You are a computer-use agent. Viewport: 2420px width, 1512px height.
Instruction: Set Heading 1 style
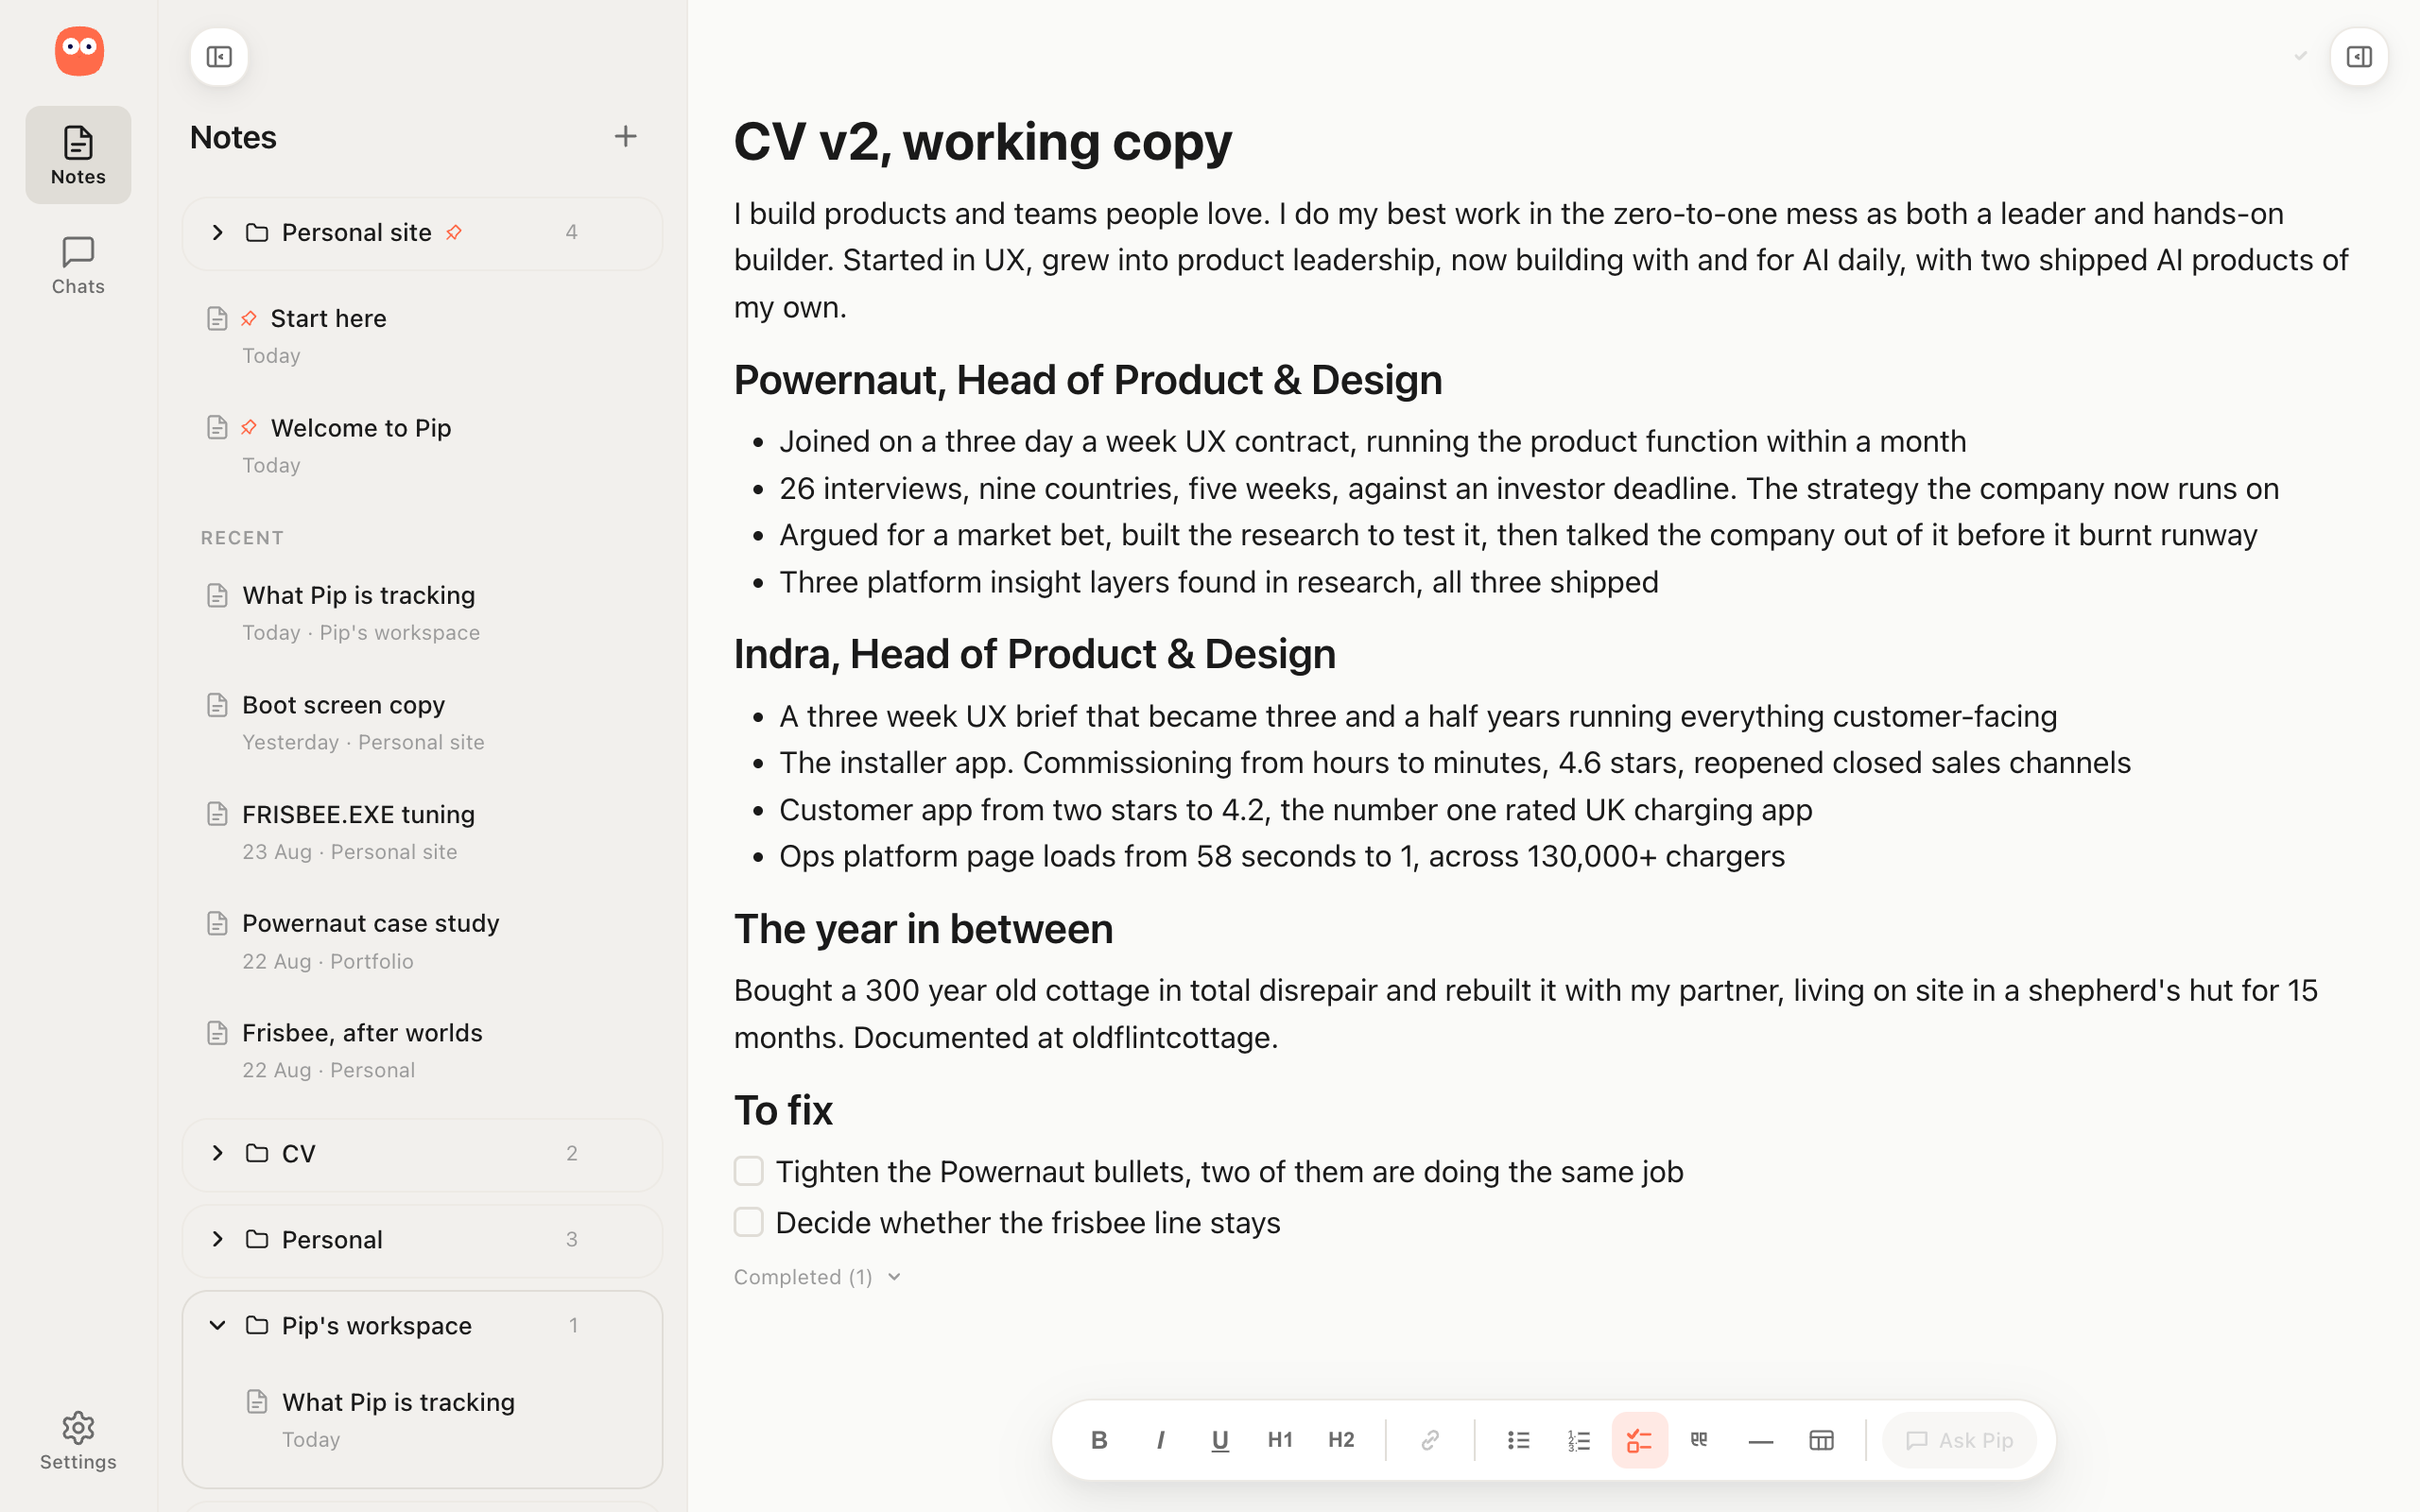click(x=1280, y=1440)
